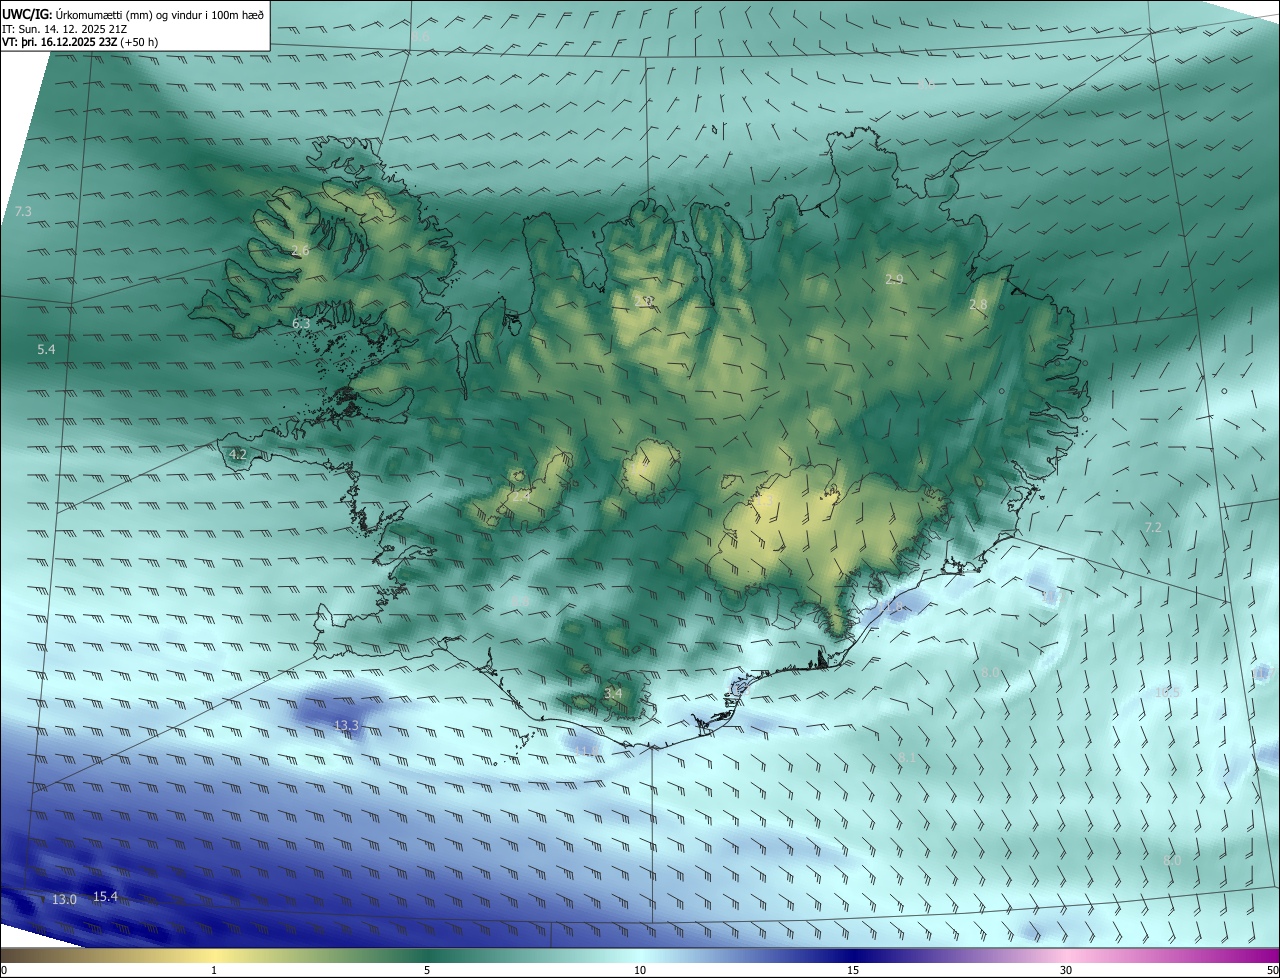Click the 7.3 precipitation value label
1280x978 pixels.
(x=24, y=212)
